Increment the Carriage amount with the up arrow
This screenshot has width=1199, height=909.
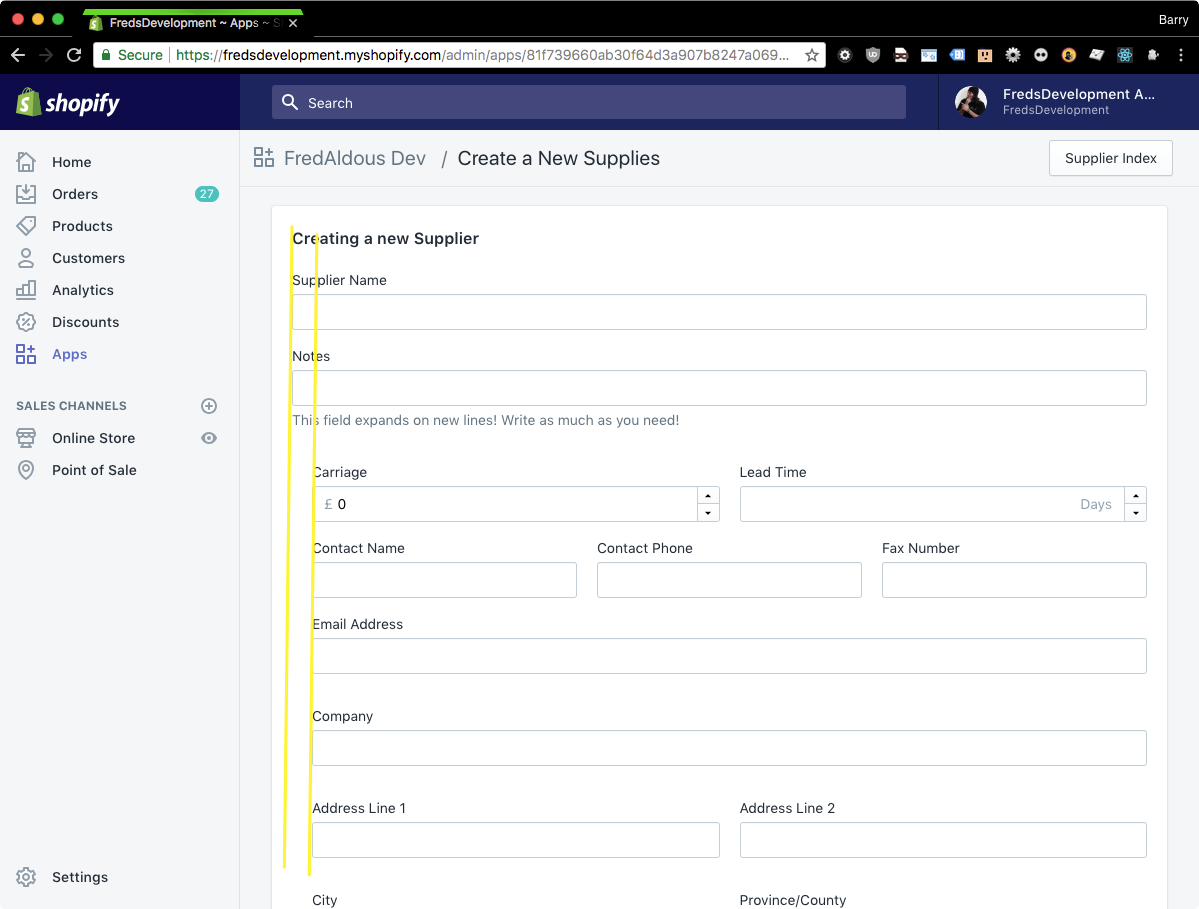(x=709, y=495)
